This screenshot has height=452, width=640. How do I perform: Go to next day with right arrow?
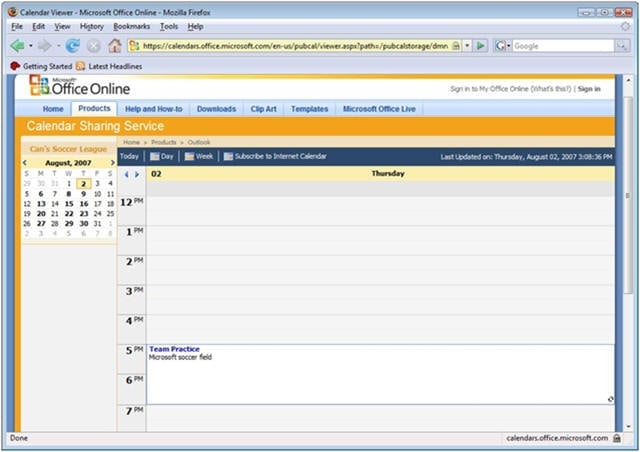[x=137, y=174]
